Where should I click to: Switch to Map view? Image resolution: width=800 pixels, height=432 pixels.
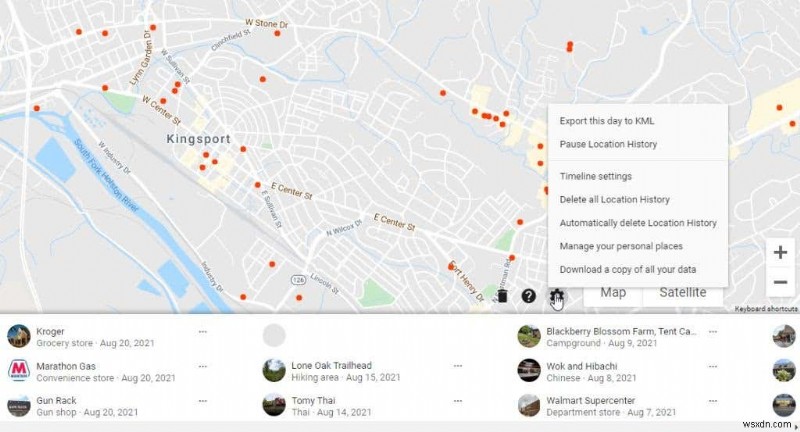[613, 293]
